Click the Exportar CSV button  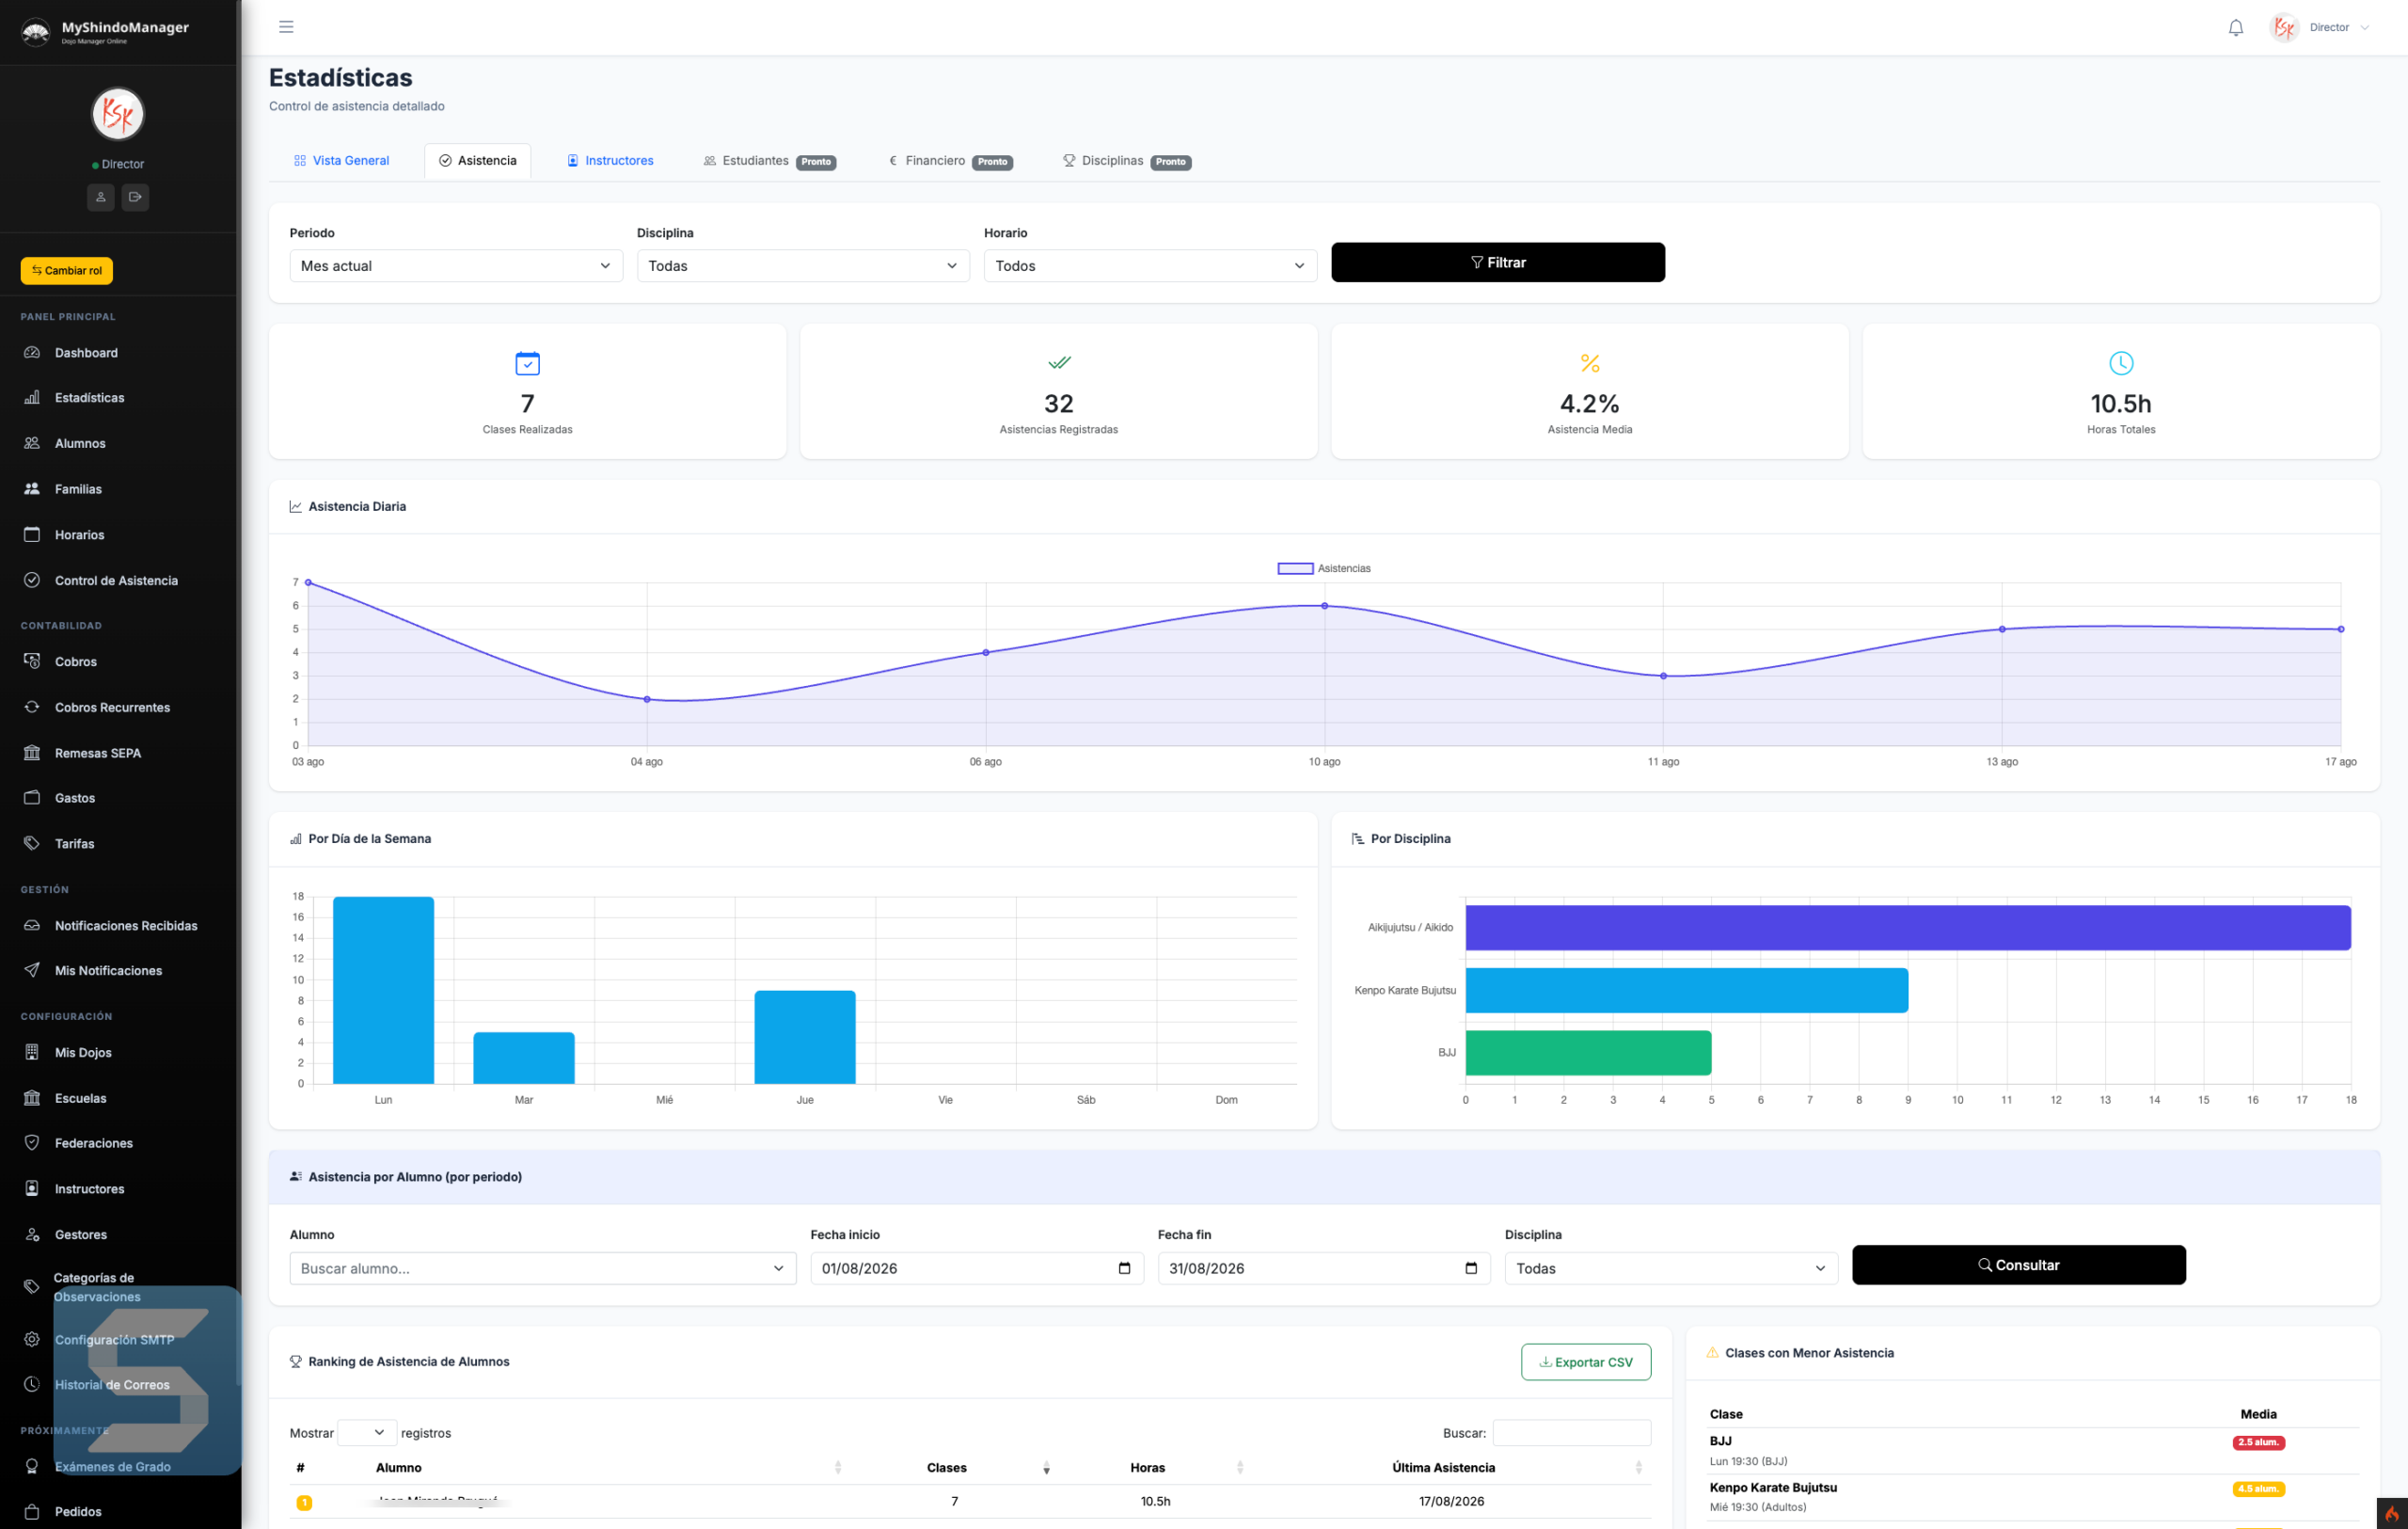(x=1585, y=1362)
